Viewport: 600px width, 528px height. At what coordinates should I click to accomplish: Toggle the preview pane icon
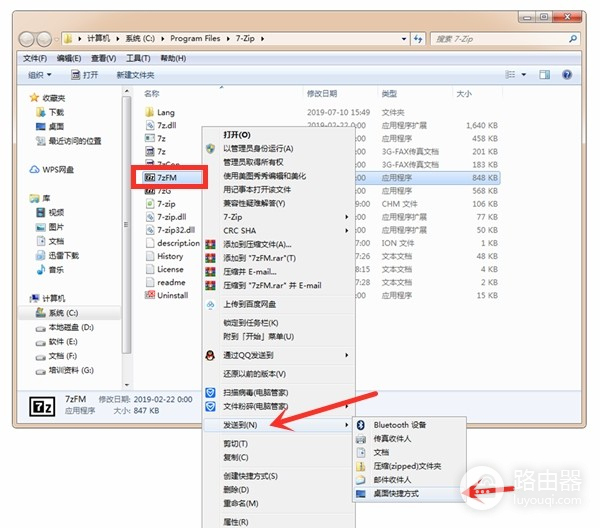point(545,75)
